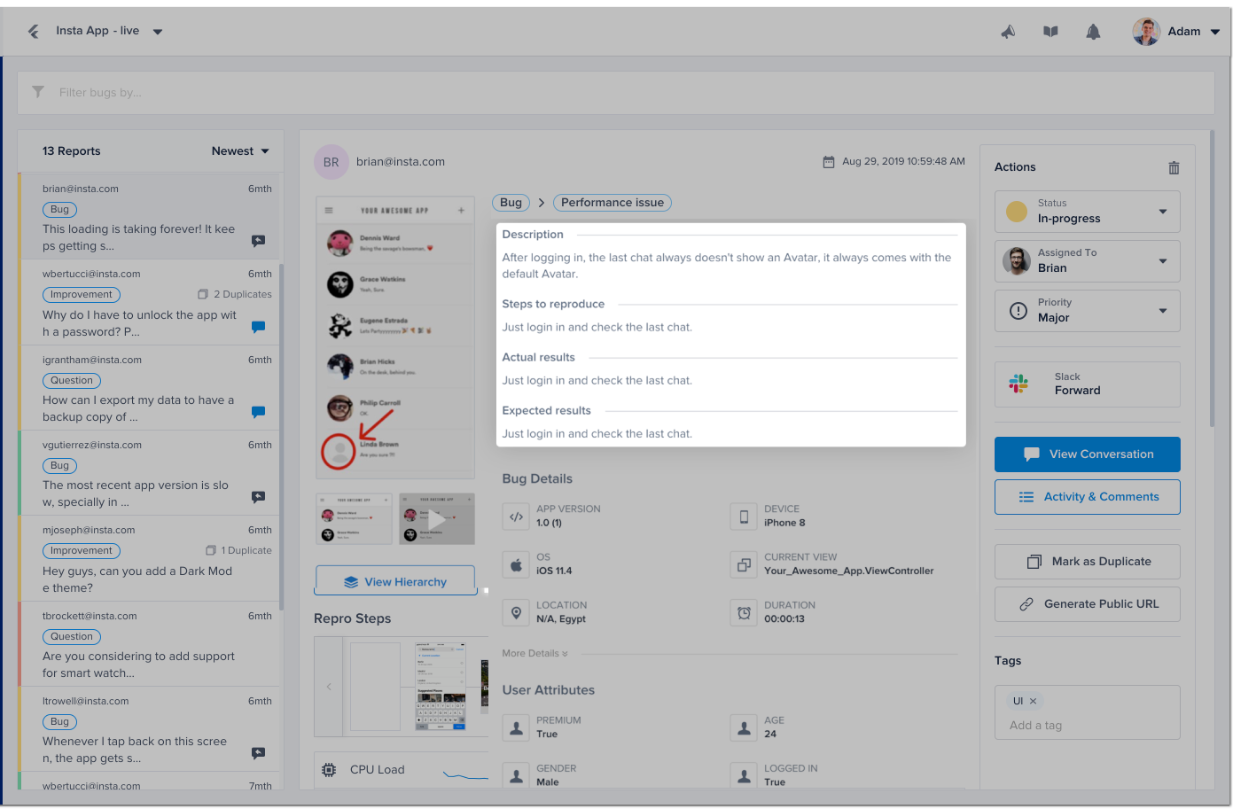Click the device phone icon
The image size is (1238, 812).
pyautogui.click(x=744, y=517)
